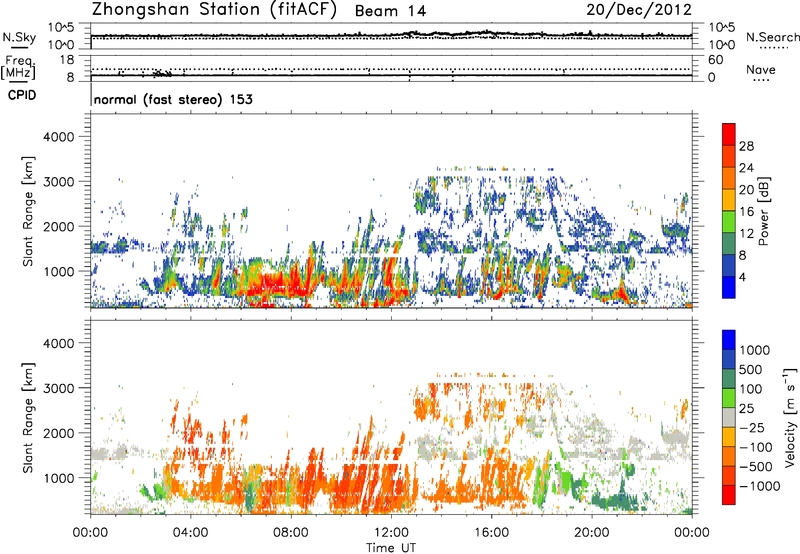
Task: Click the 'Nave' legend label
Action: 761,69
